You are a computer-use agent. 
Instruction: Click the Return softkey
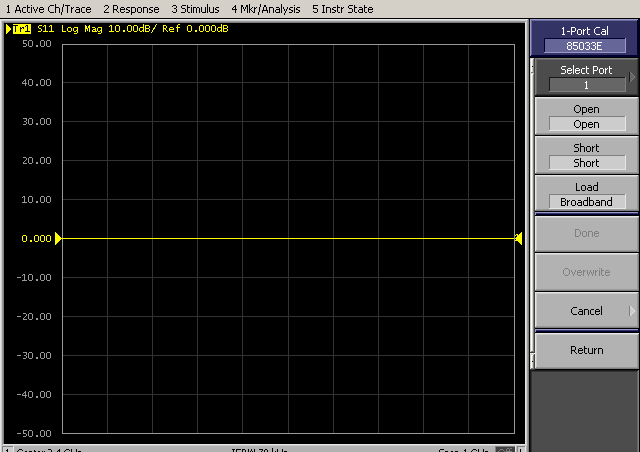[586, 350]
